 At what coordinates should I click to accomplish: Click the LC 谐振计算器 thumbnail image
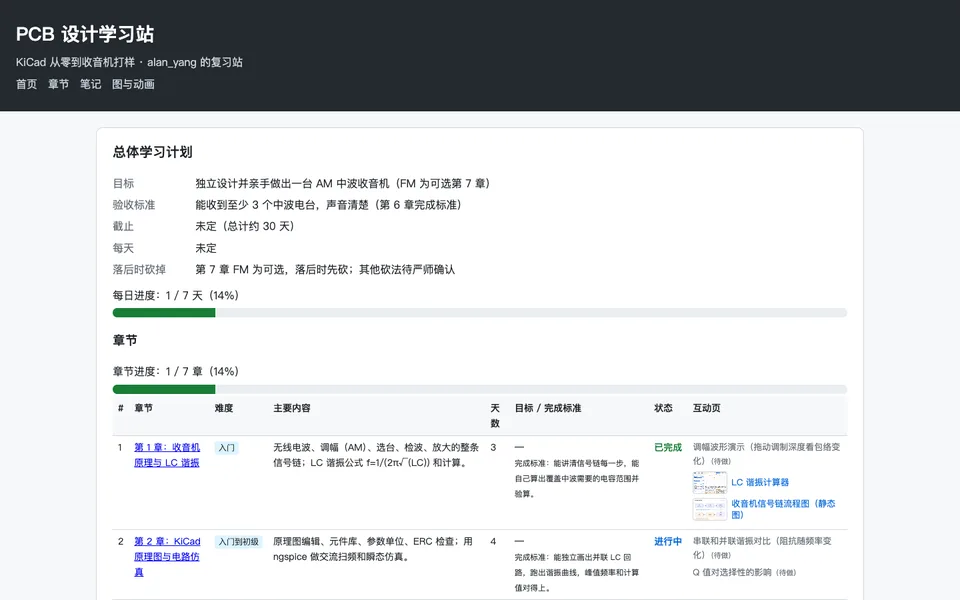710,482
